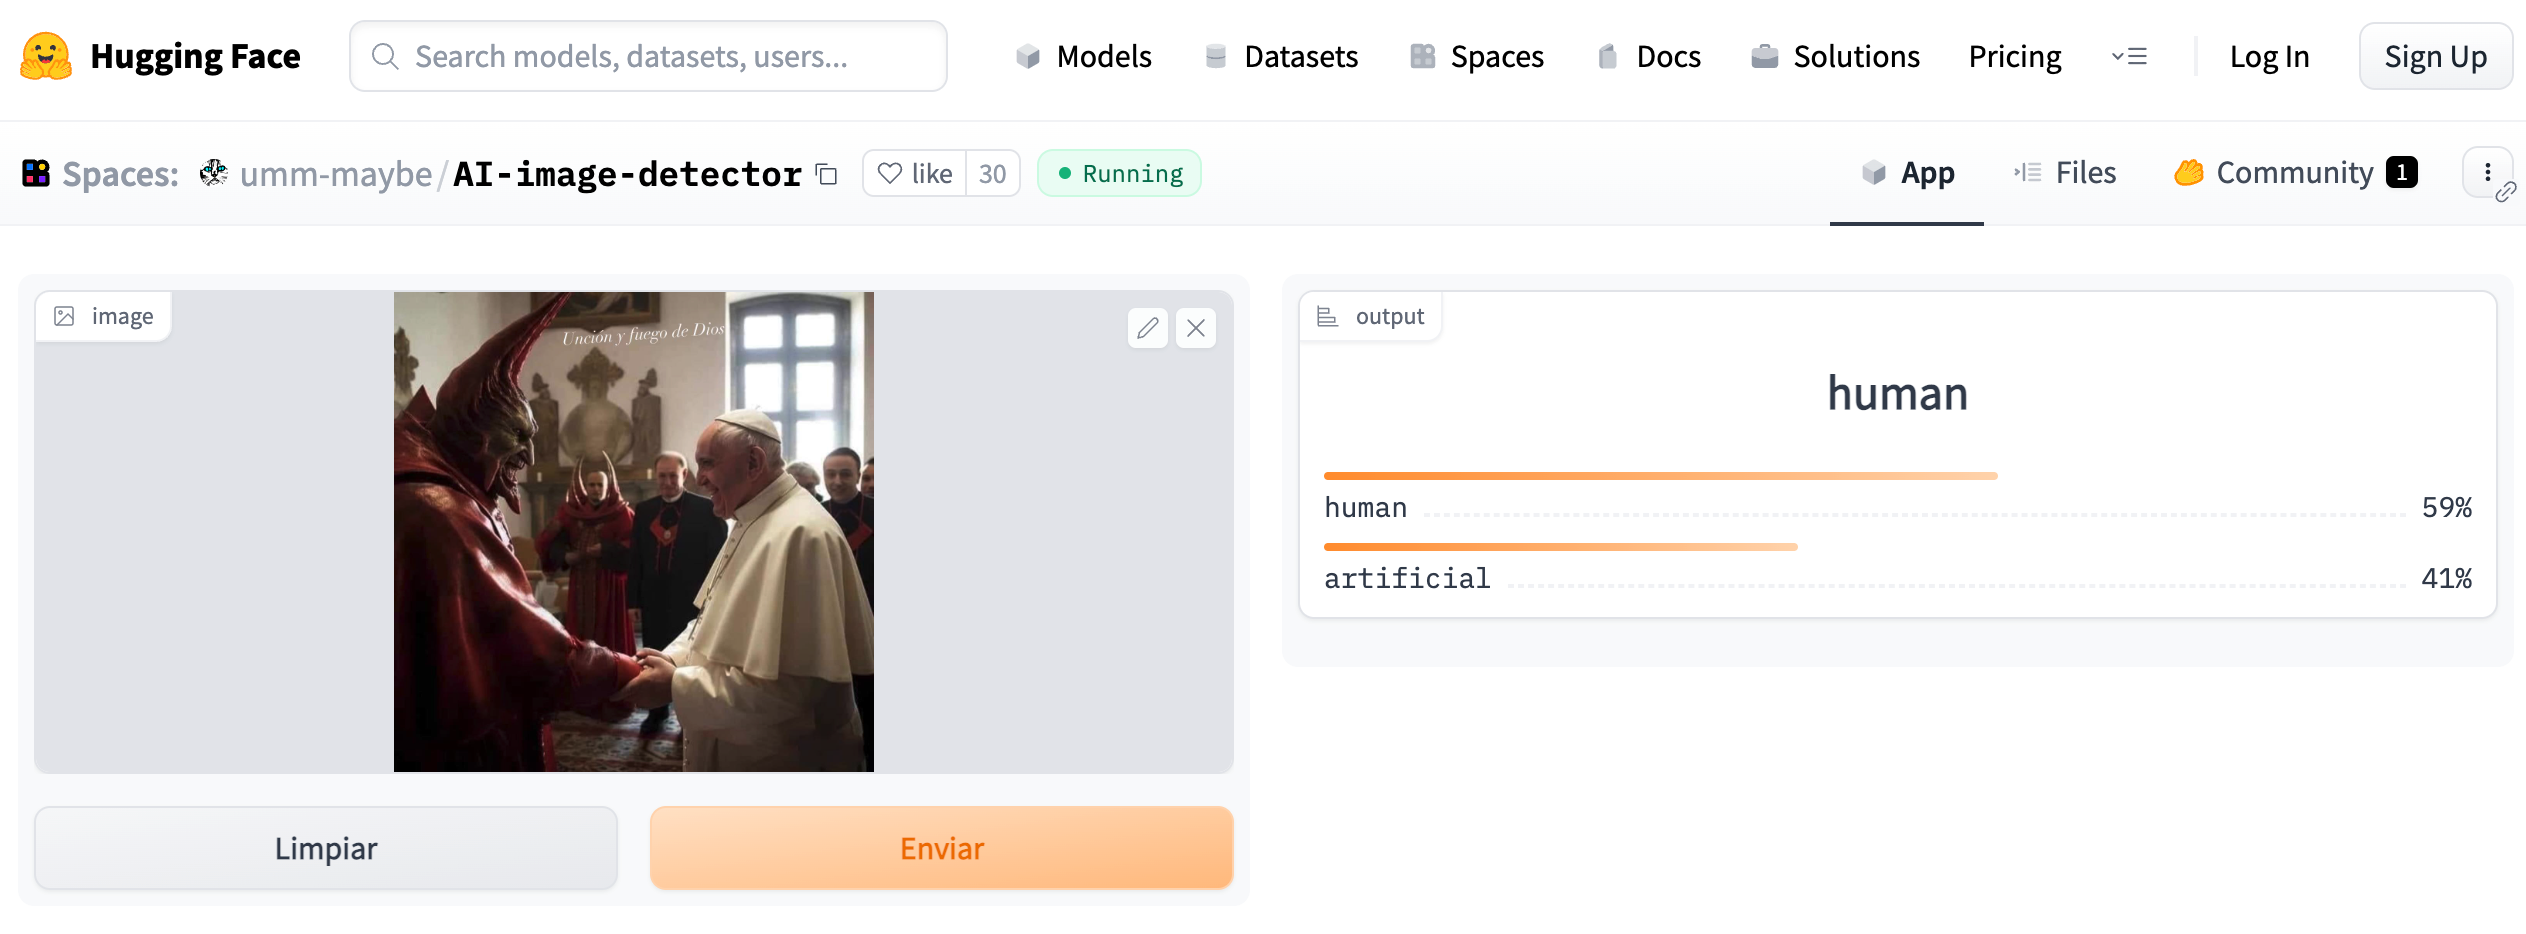Click the Spaces colorful grid icon
The width and height of the screenshot is (2526, 934).
point(36,173)
